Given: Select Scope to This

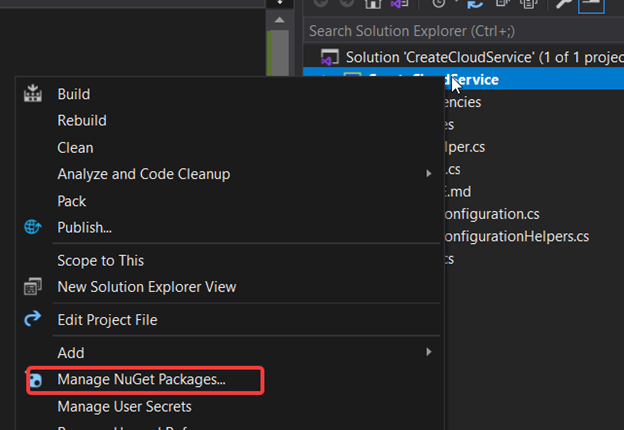Looking at the screenshot, I should 101,260.
